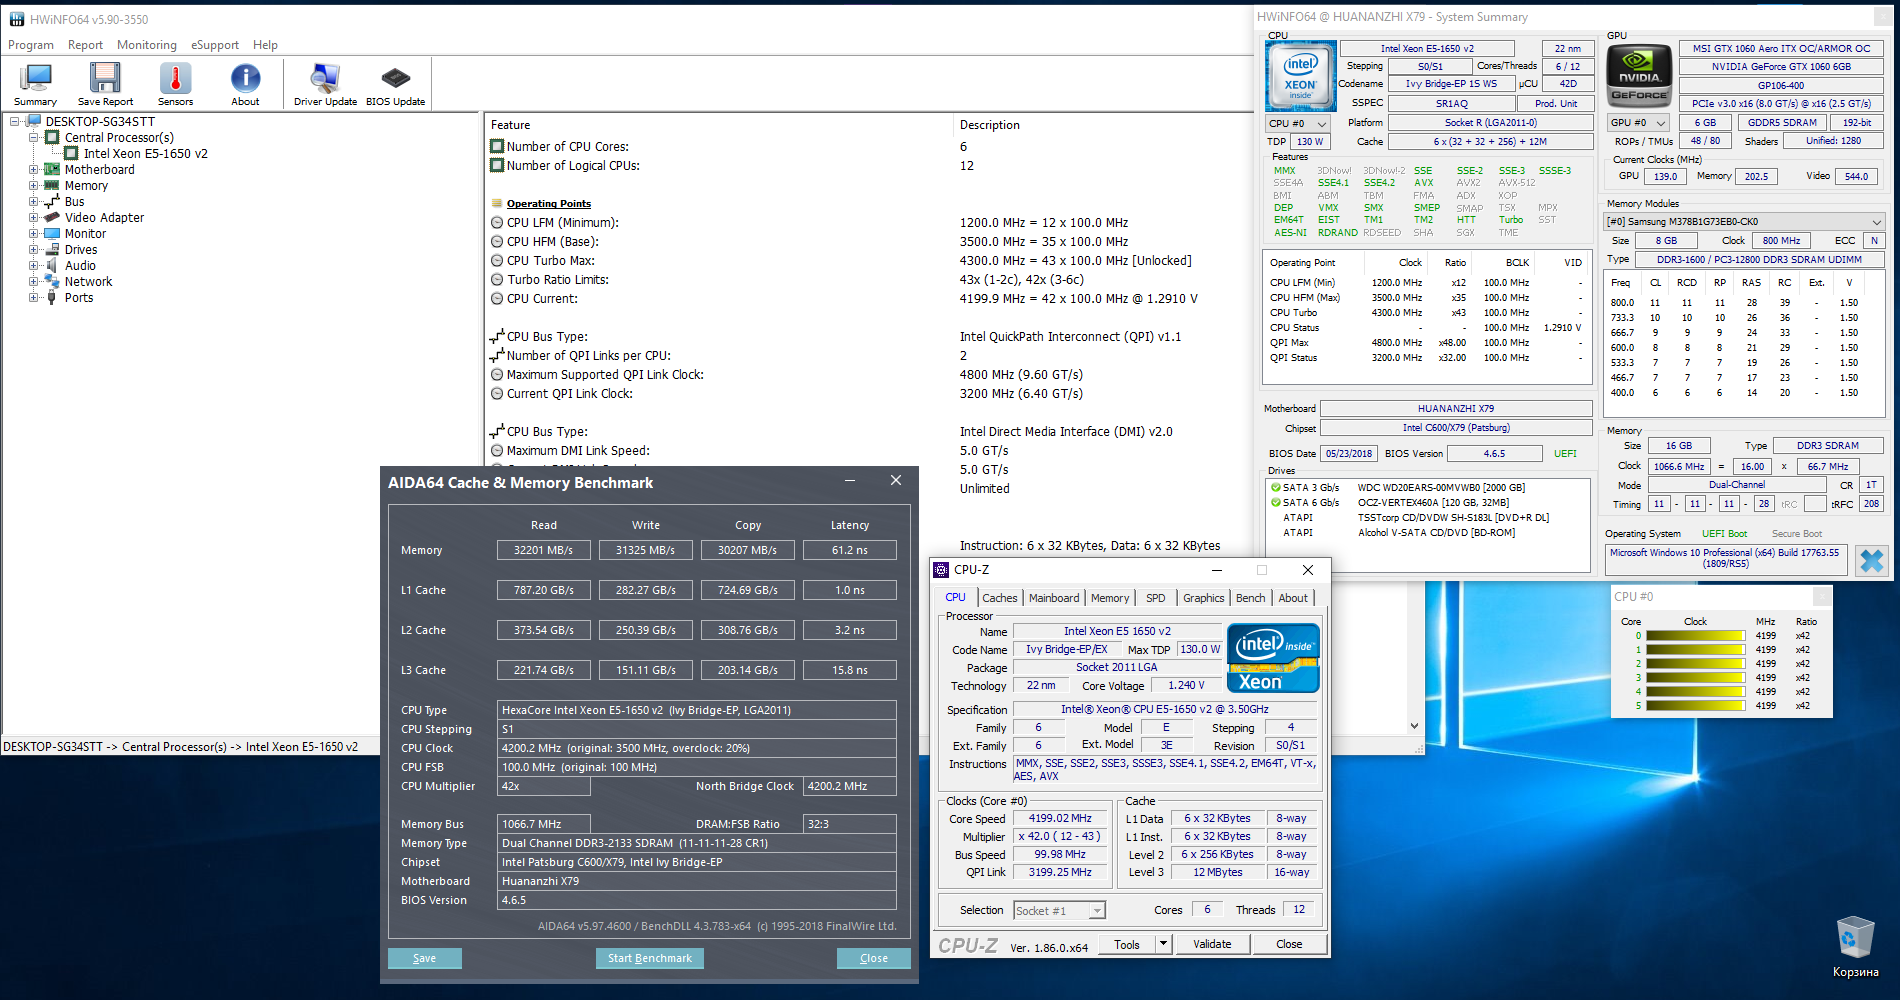Click Start Benchmark in AIDA64
This screenshot has width=1900, height=1000.
click(650, 958)
